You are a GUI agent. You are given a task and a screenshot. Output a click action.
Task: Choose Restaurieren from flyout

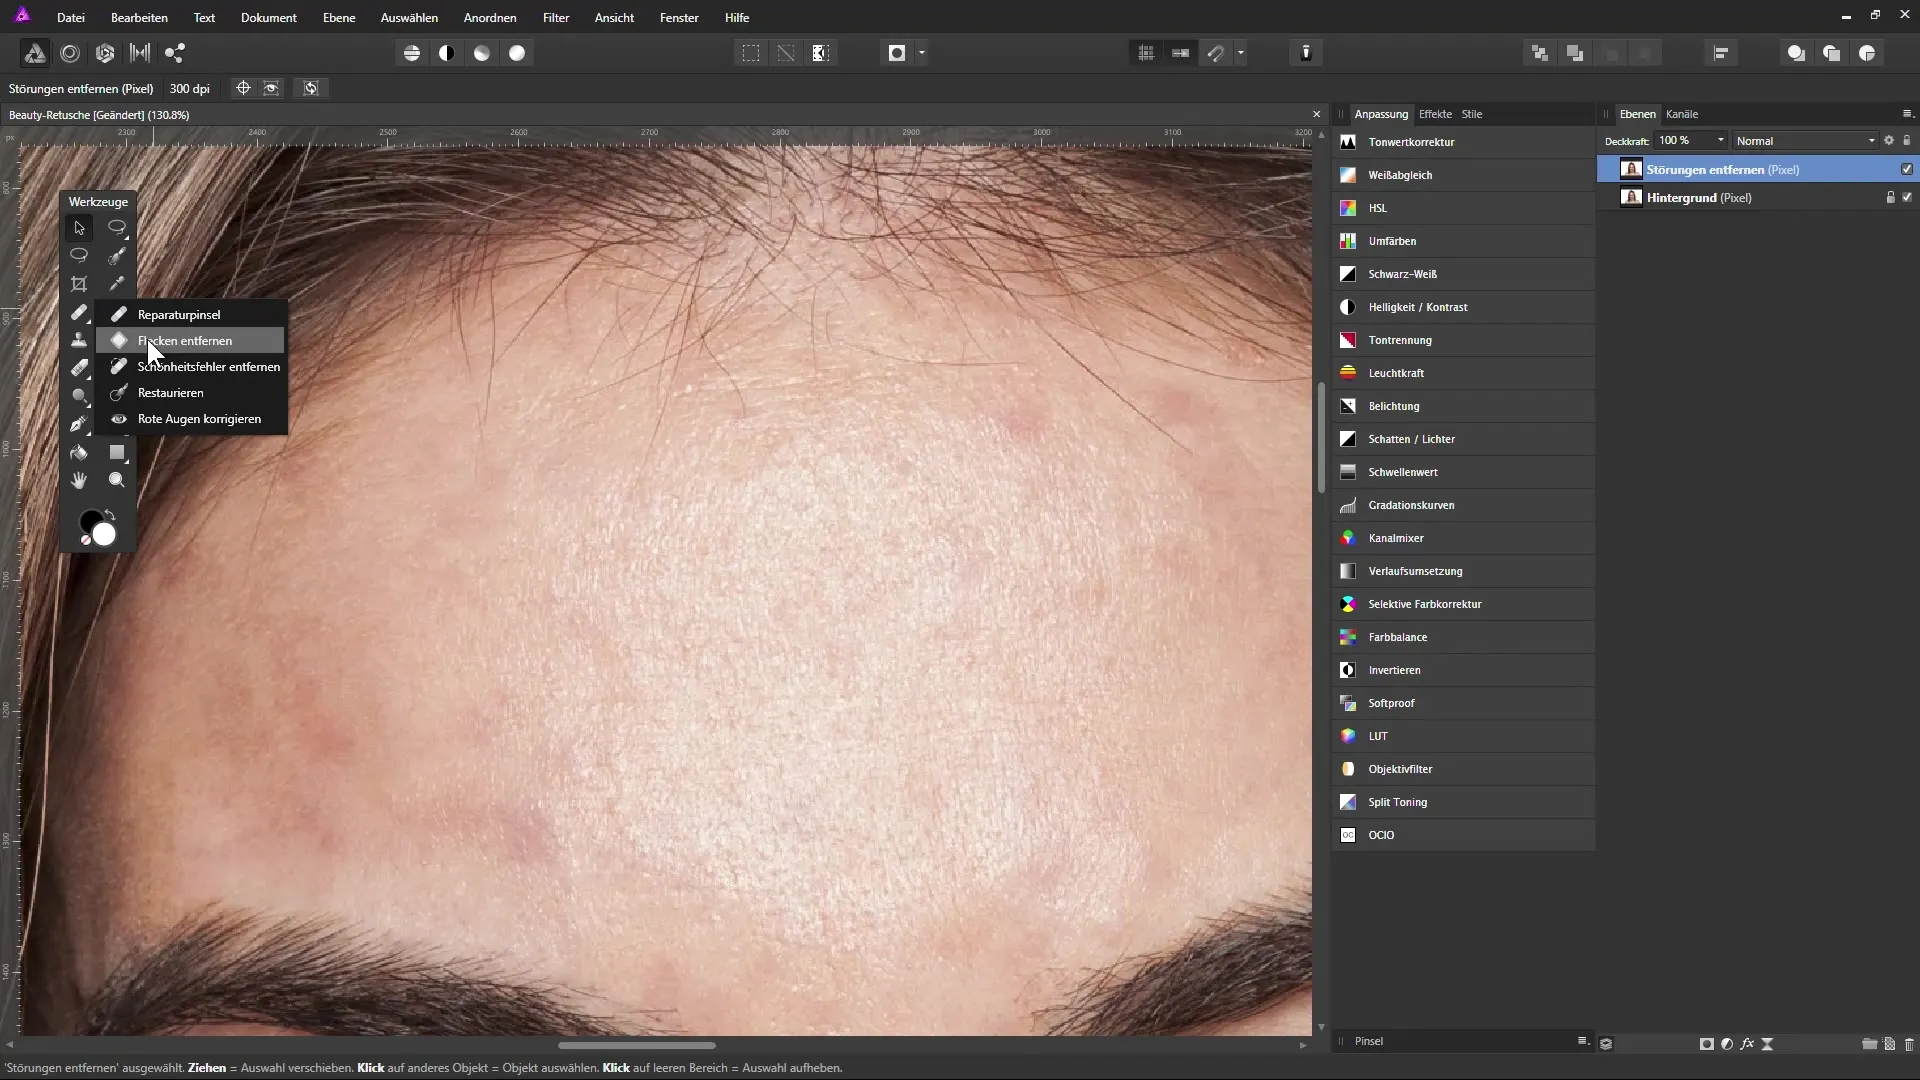point(190,393)
